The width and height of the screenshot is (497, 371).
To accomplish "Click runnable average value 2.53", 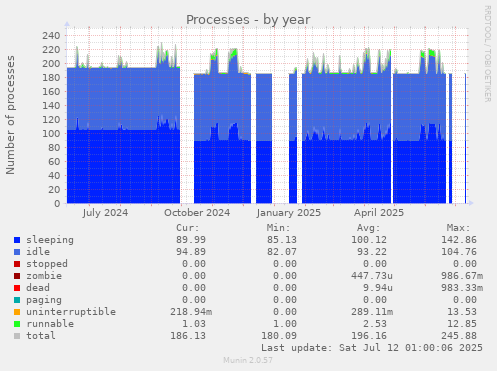I will (375, 324).
